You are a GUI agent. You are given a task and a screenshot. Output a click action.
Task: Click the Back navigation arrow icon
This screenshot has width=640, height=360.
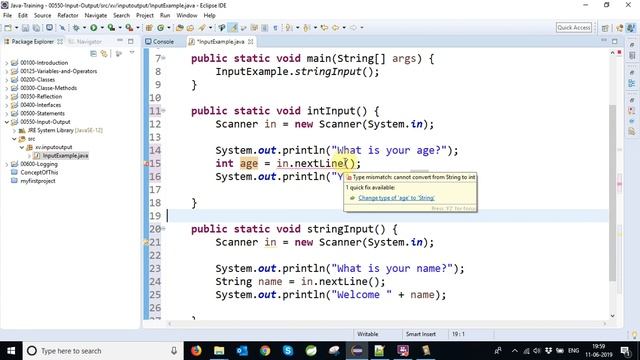(x=336, y=28)
